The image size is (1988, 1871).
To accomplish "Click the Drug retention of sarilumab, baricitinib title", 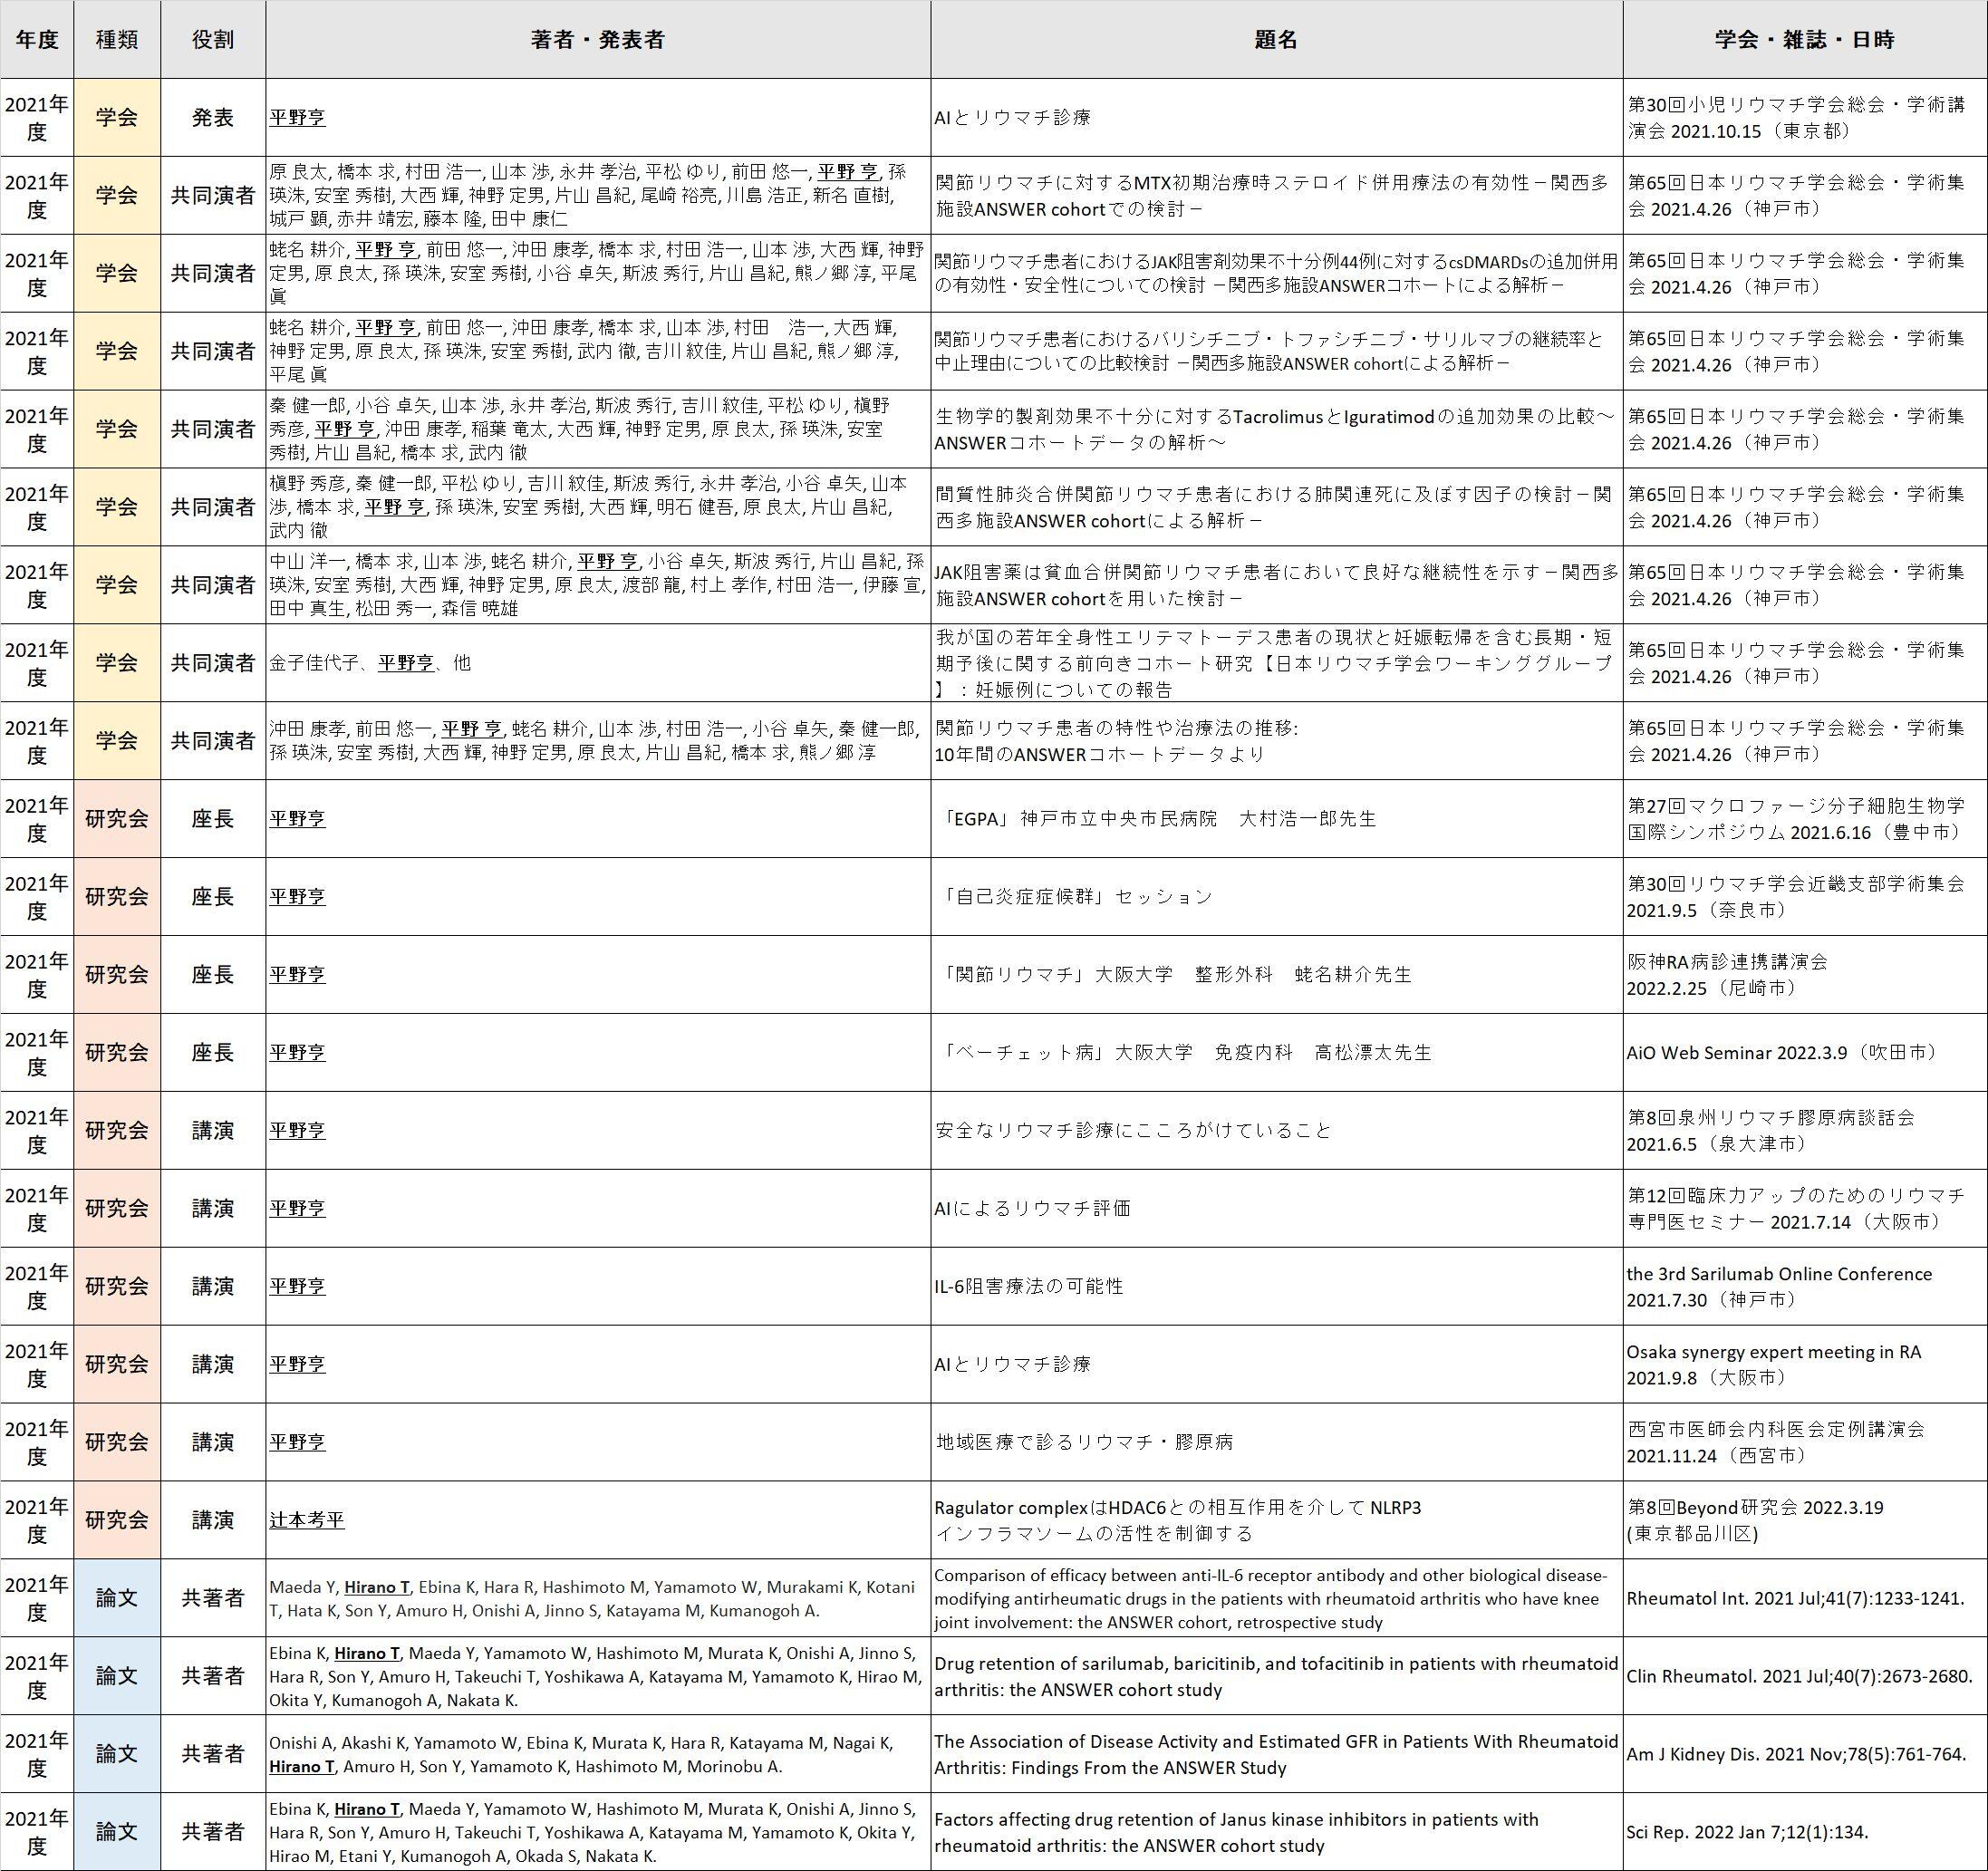I will tap(1276, 1677).
